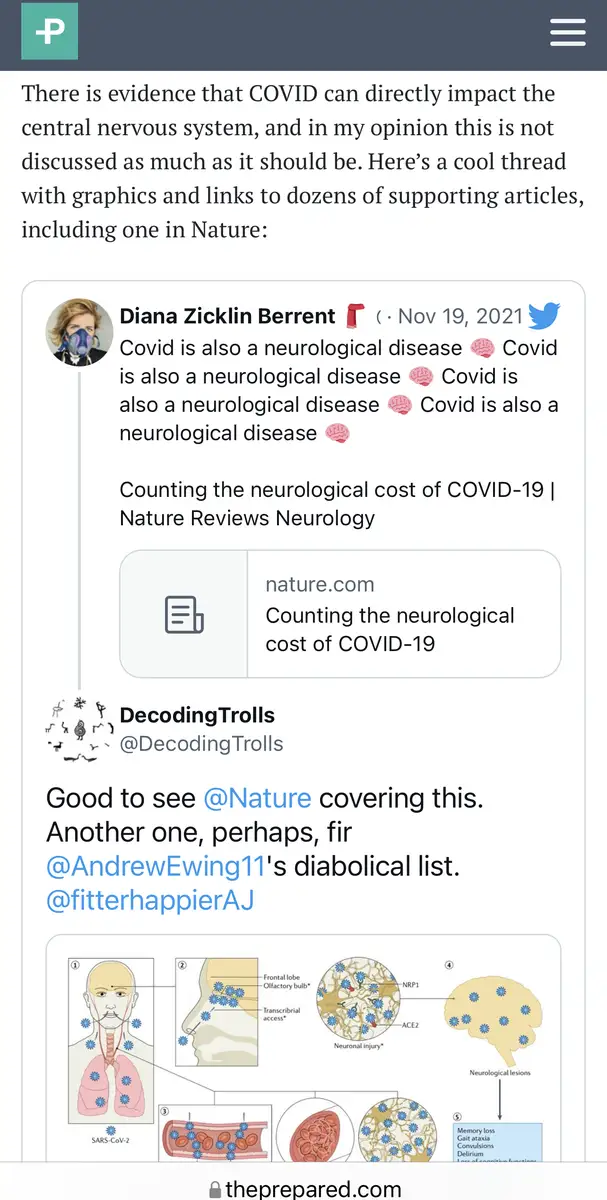
Task: Click the article document icon
Action: (x=184, y=614)
